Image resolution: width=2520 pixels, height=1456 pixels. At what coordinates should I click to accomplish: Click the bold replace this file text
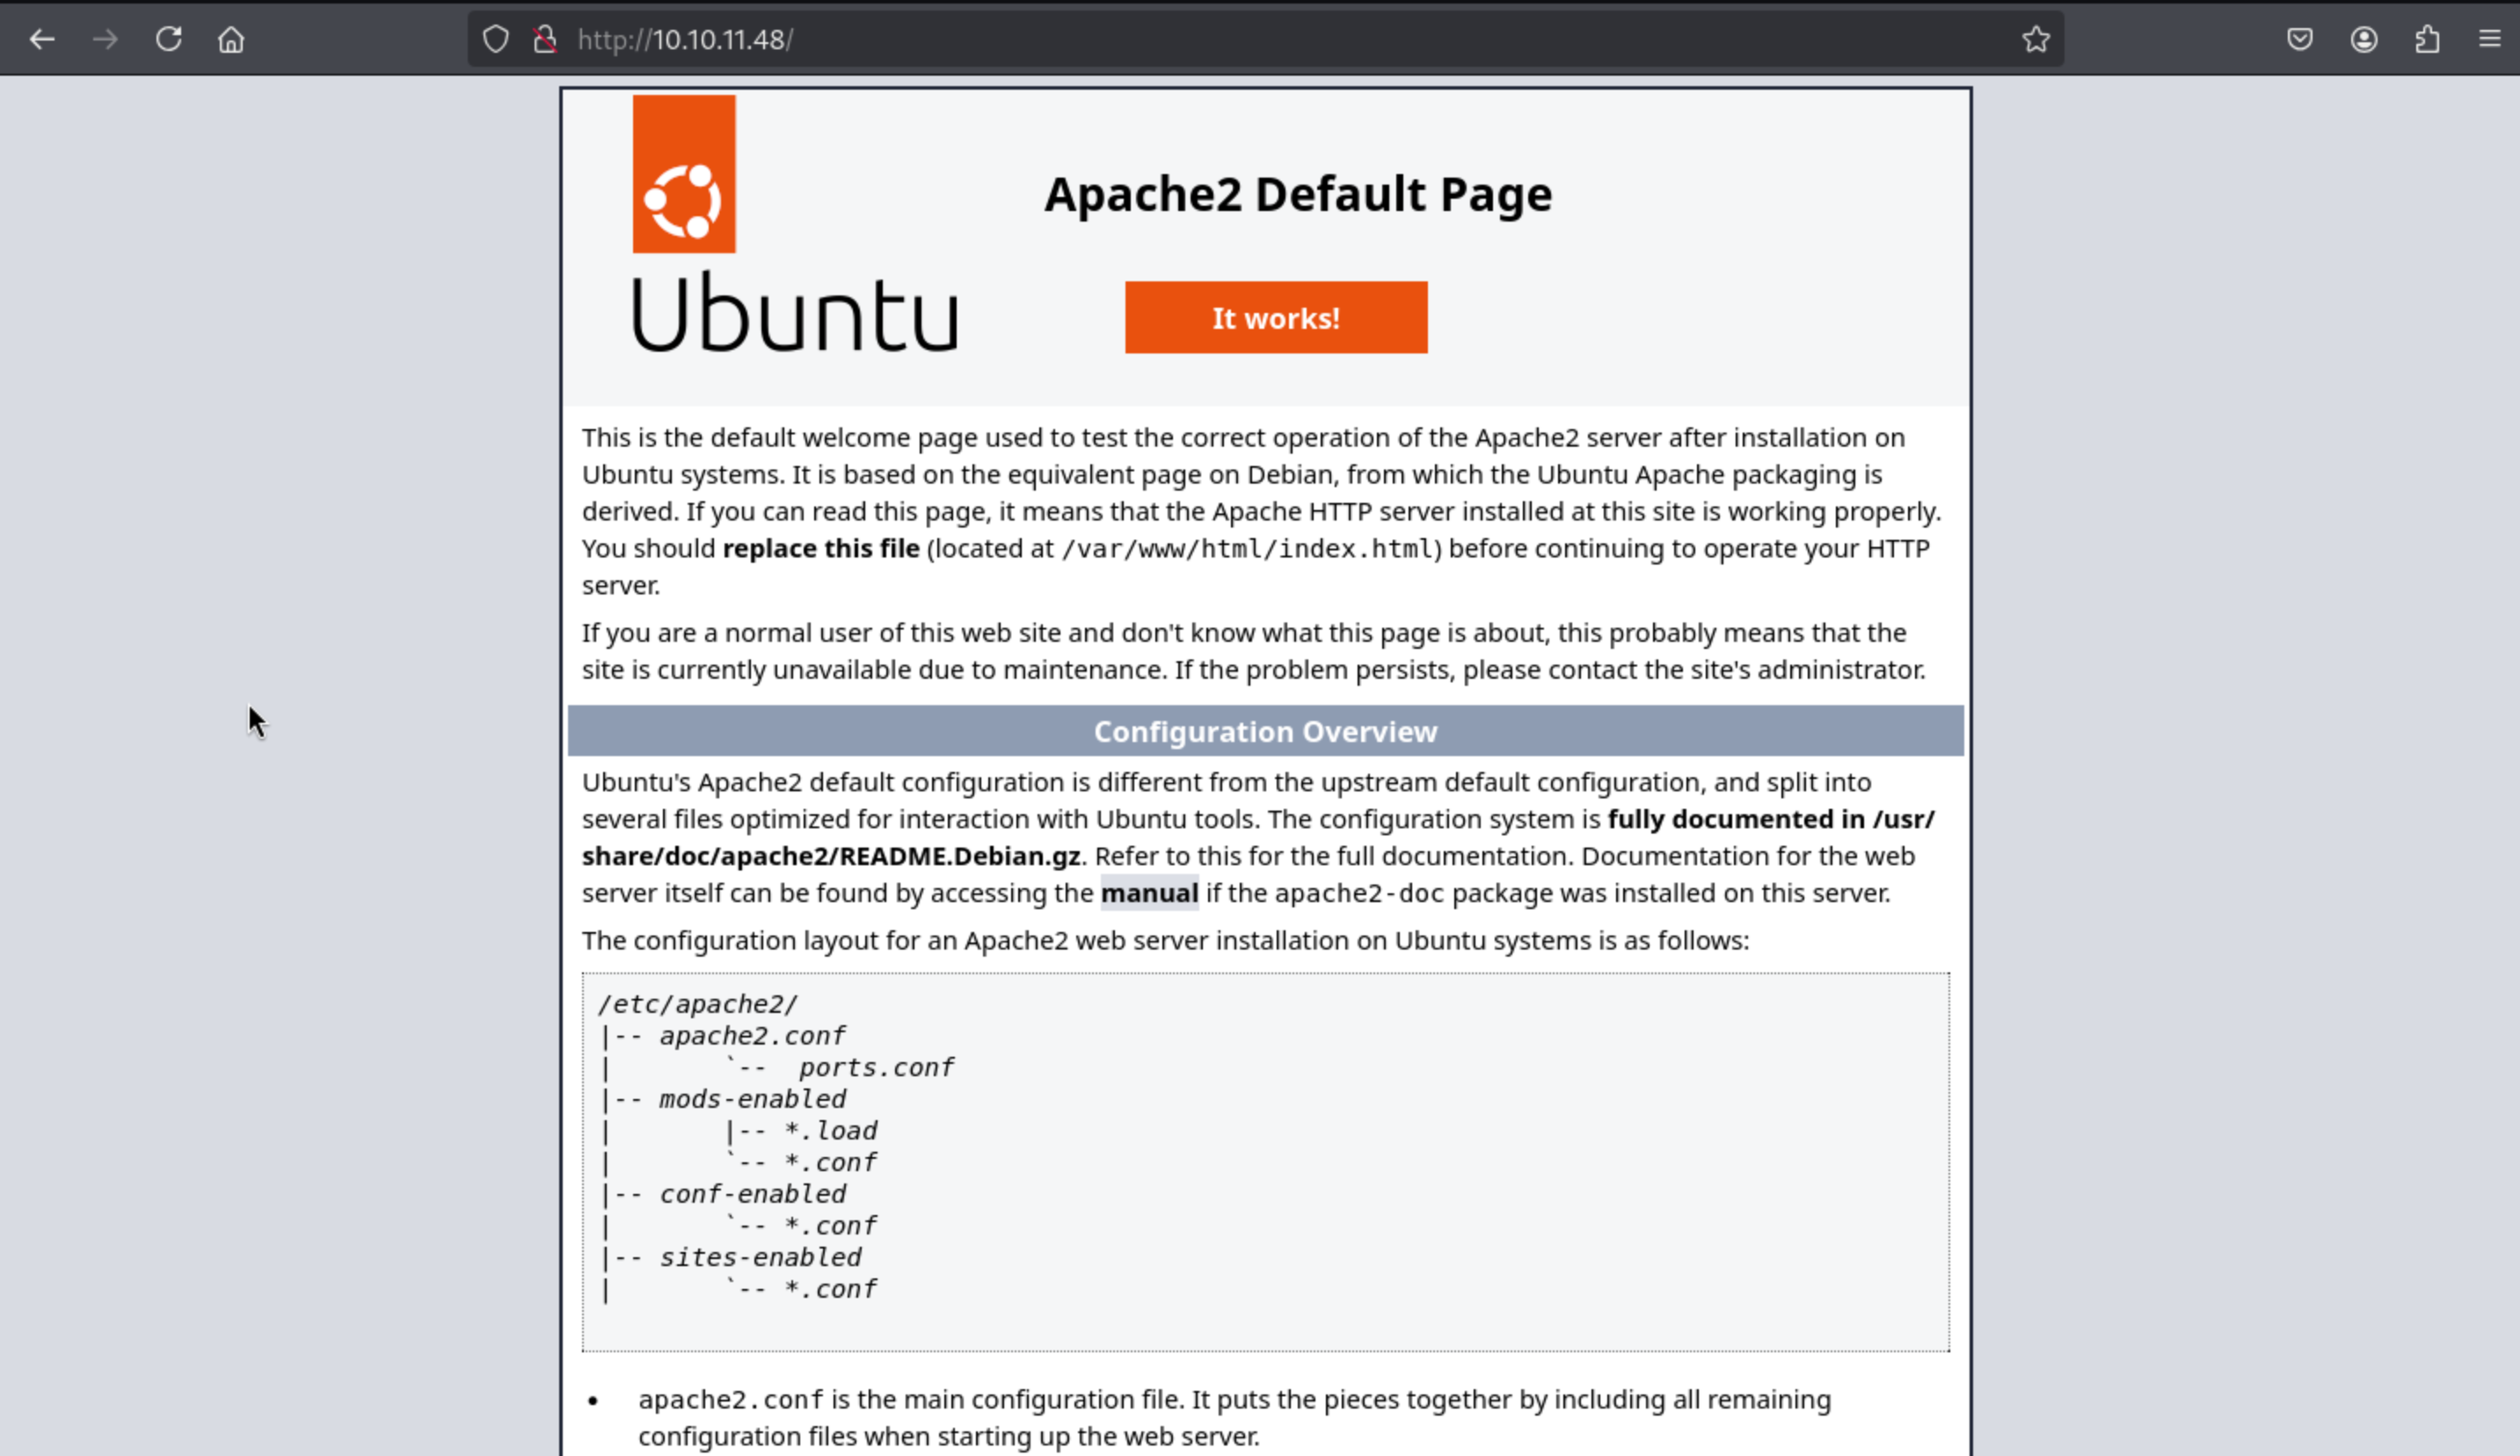coord(820,549)
